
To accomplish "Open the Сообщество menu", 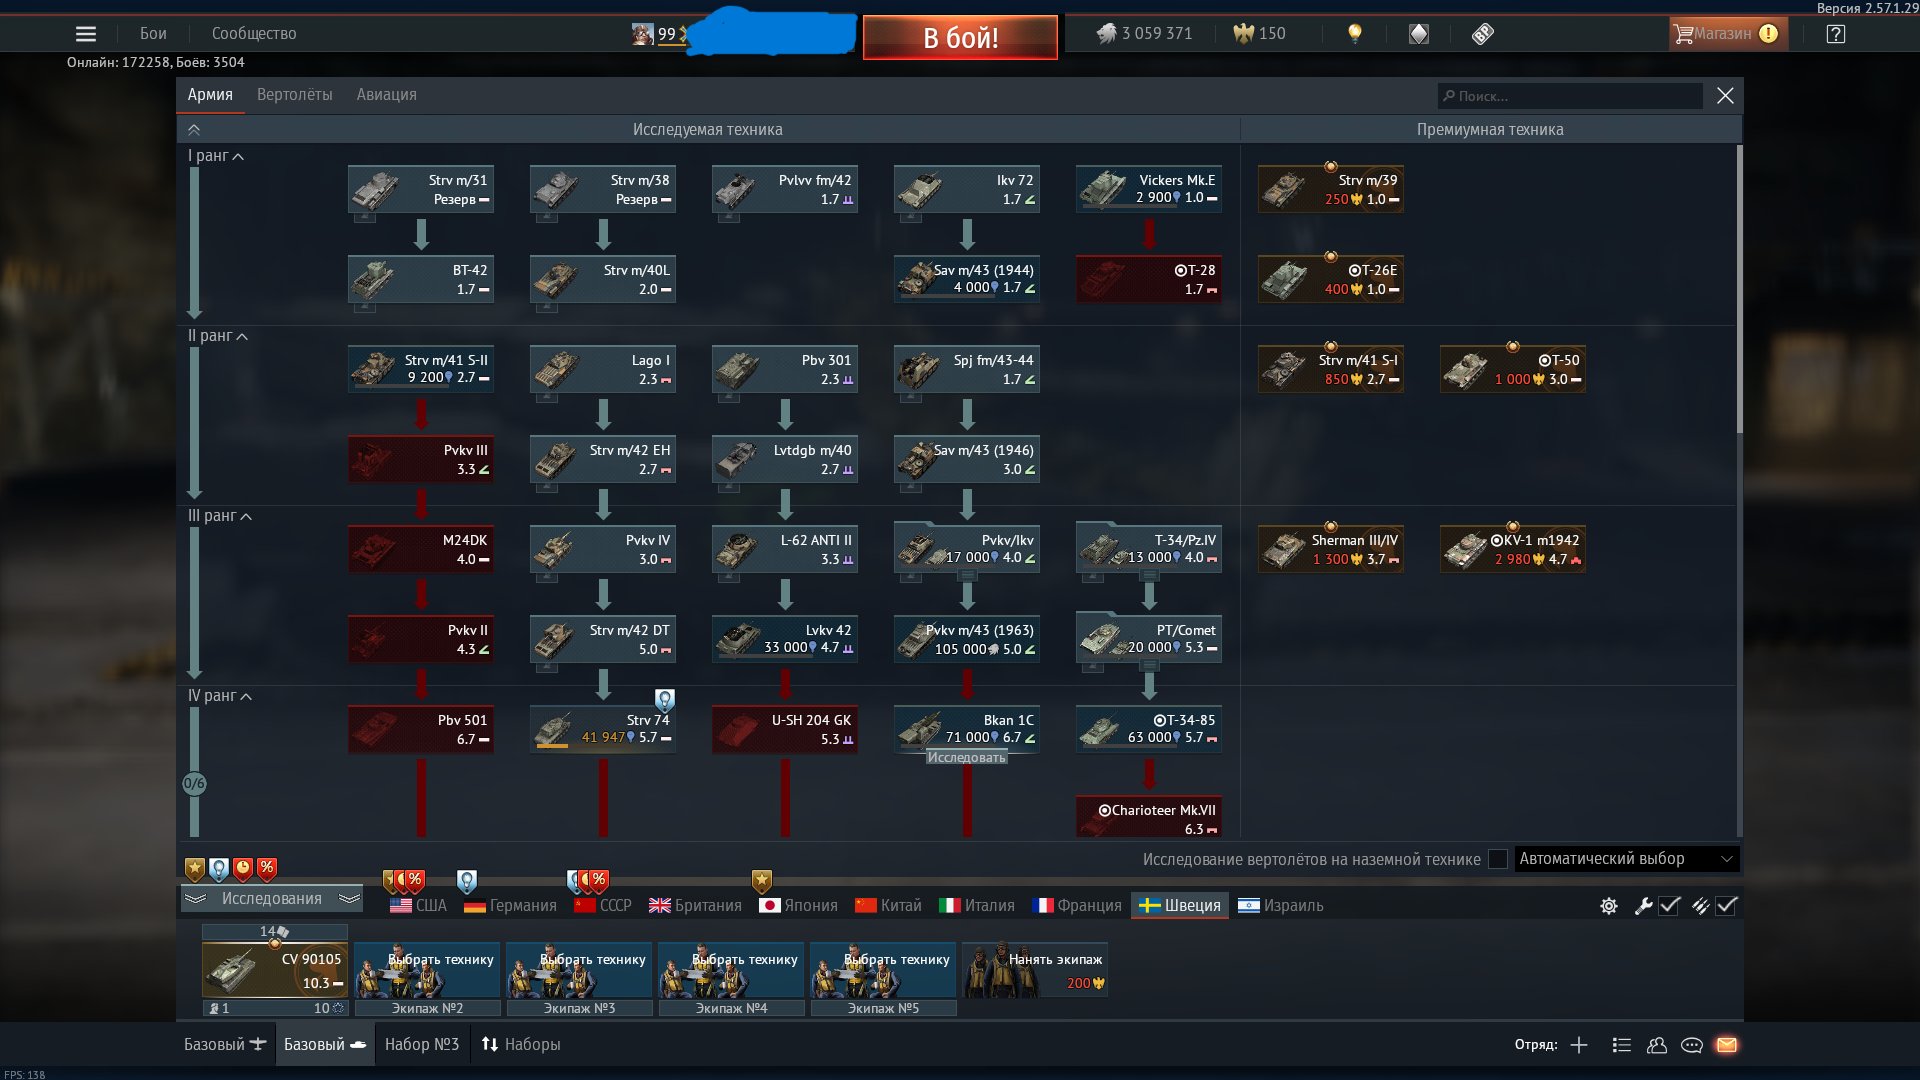I will pyautogui.click(x=254, y=34).
